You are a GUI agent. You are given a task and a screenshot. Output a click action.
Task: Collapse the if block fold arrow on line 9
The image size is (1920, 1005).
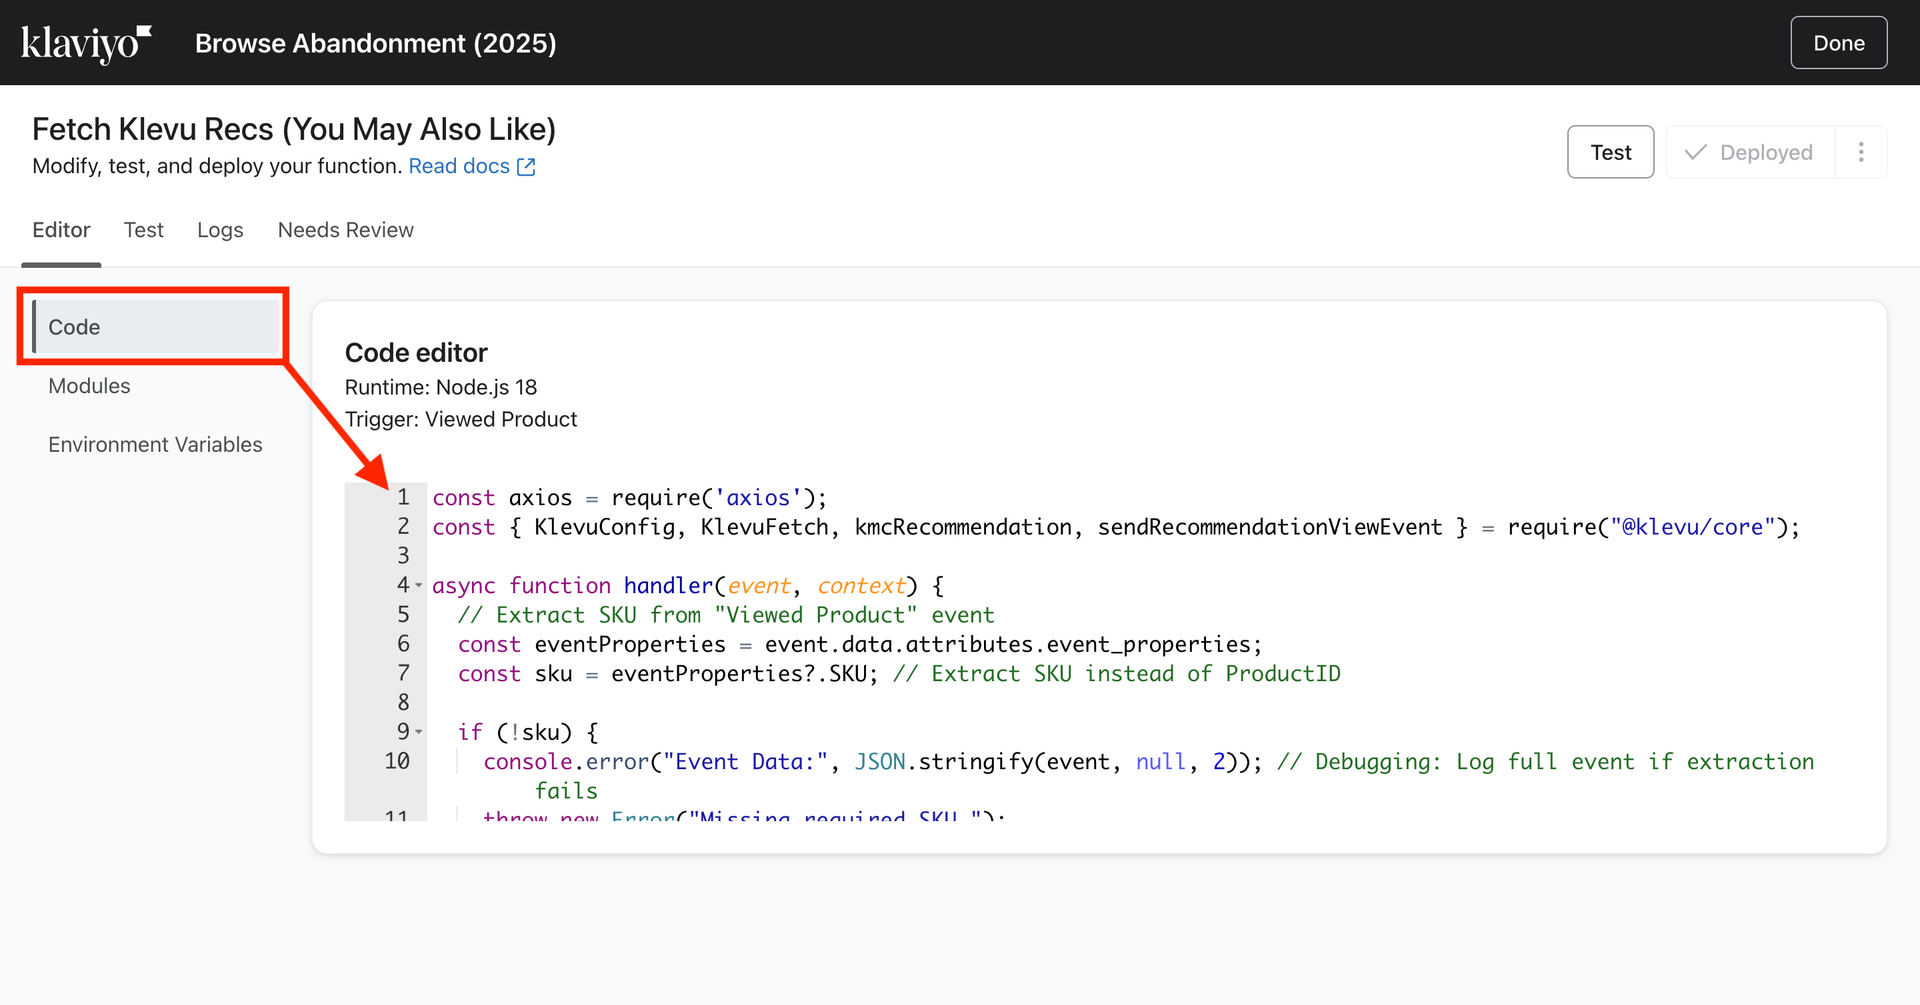(419, 732)
